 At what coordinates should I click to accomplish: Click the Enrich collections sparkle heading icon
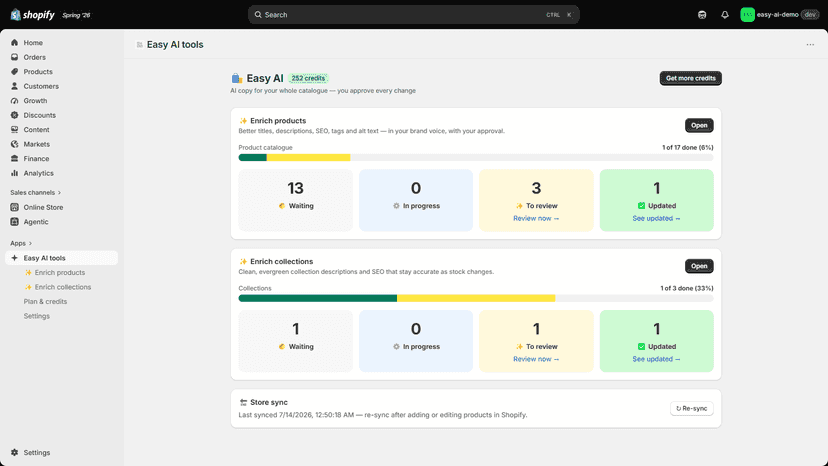243,262
